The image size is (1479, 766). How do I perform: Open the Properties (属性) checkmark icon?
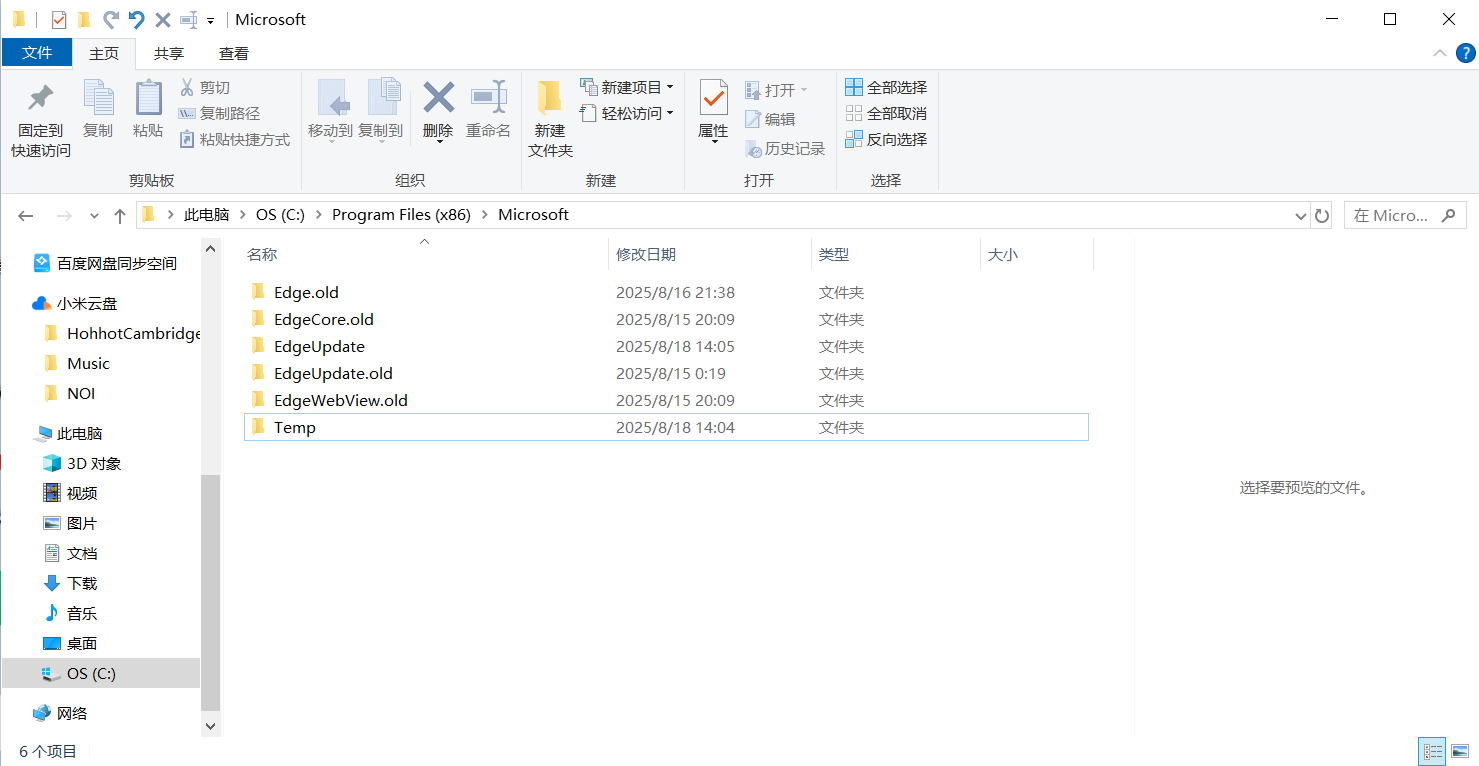pos(713,98)
